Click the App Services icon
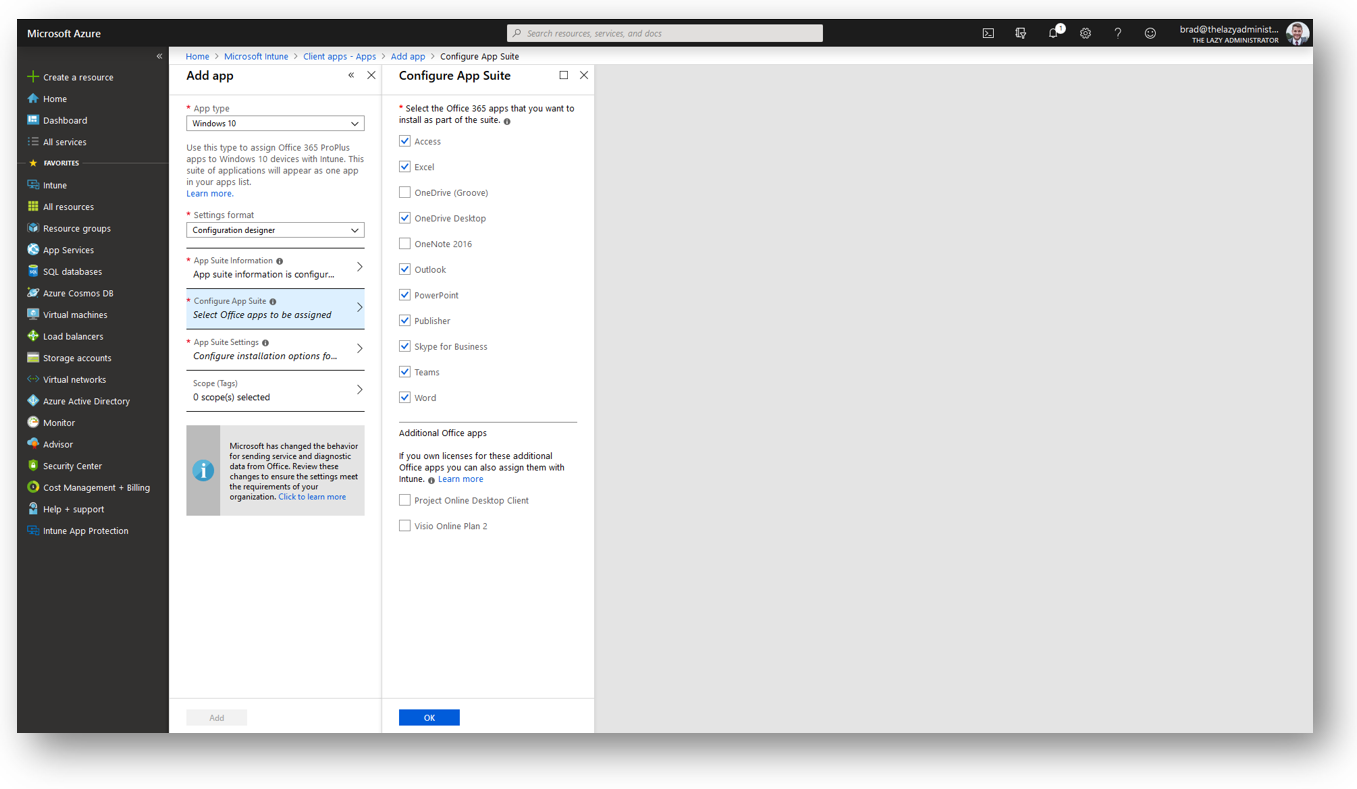Image resolution: width=1357 pixels, height=789 pixels. 33,250
